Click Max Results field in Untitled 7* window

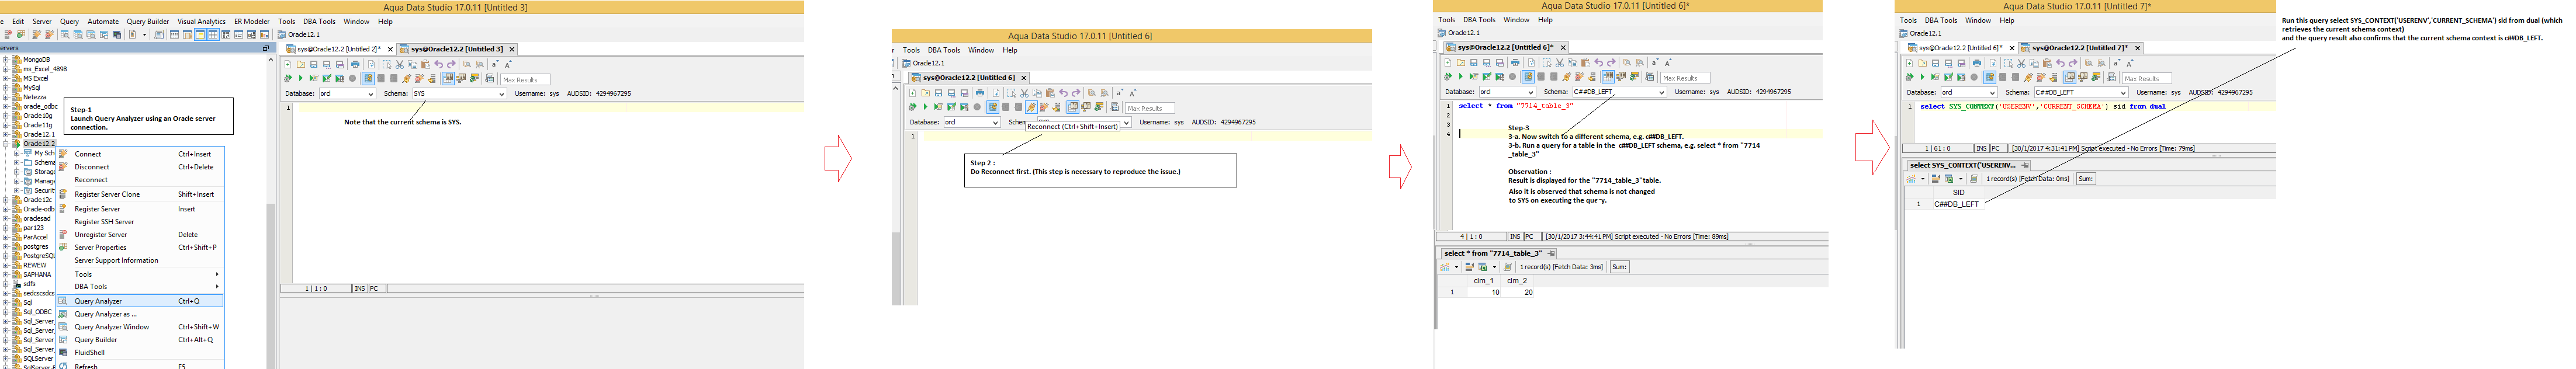pos(2147,78)
